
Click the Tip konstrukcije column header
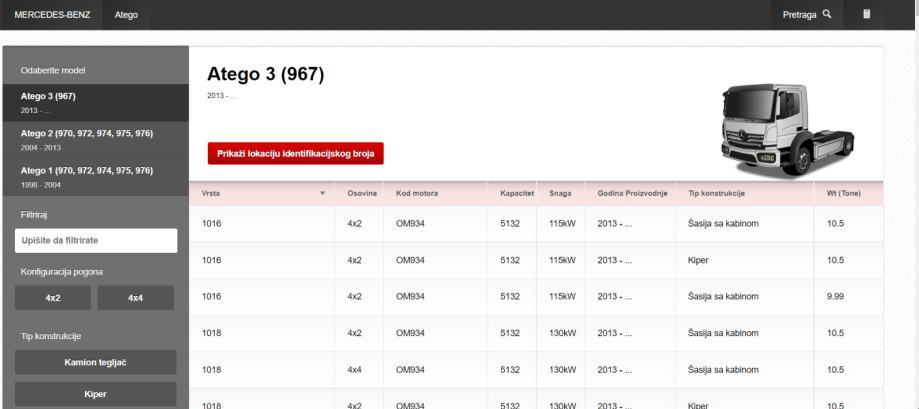(x=716, y=193)
